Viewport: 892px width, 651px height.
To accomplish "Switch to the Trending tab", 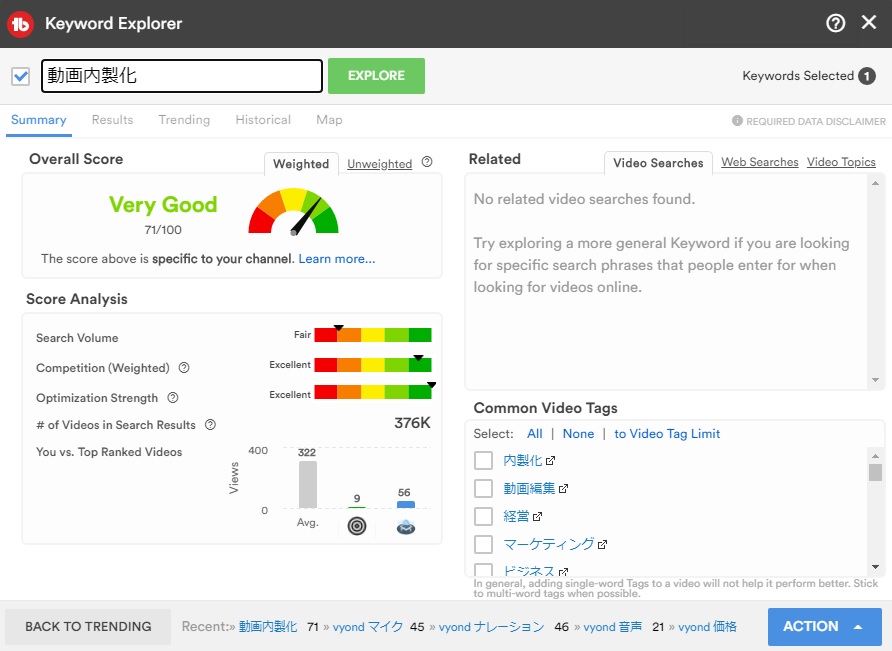I will tap(184, 120).
